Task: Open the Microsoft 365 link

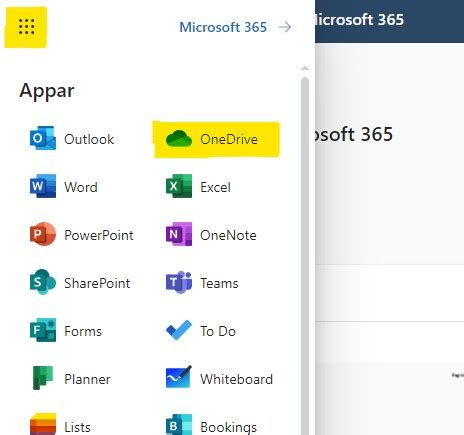Action: point(223,27)
